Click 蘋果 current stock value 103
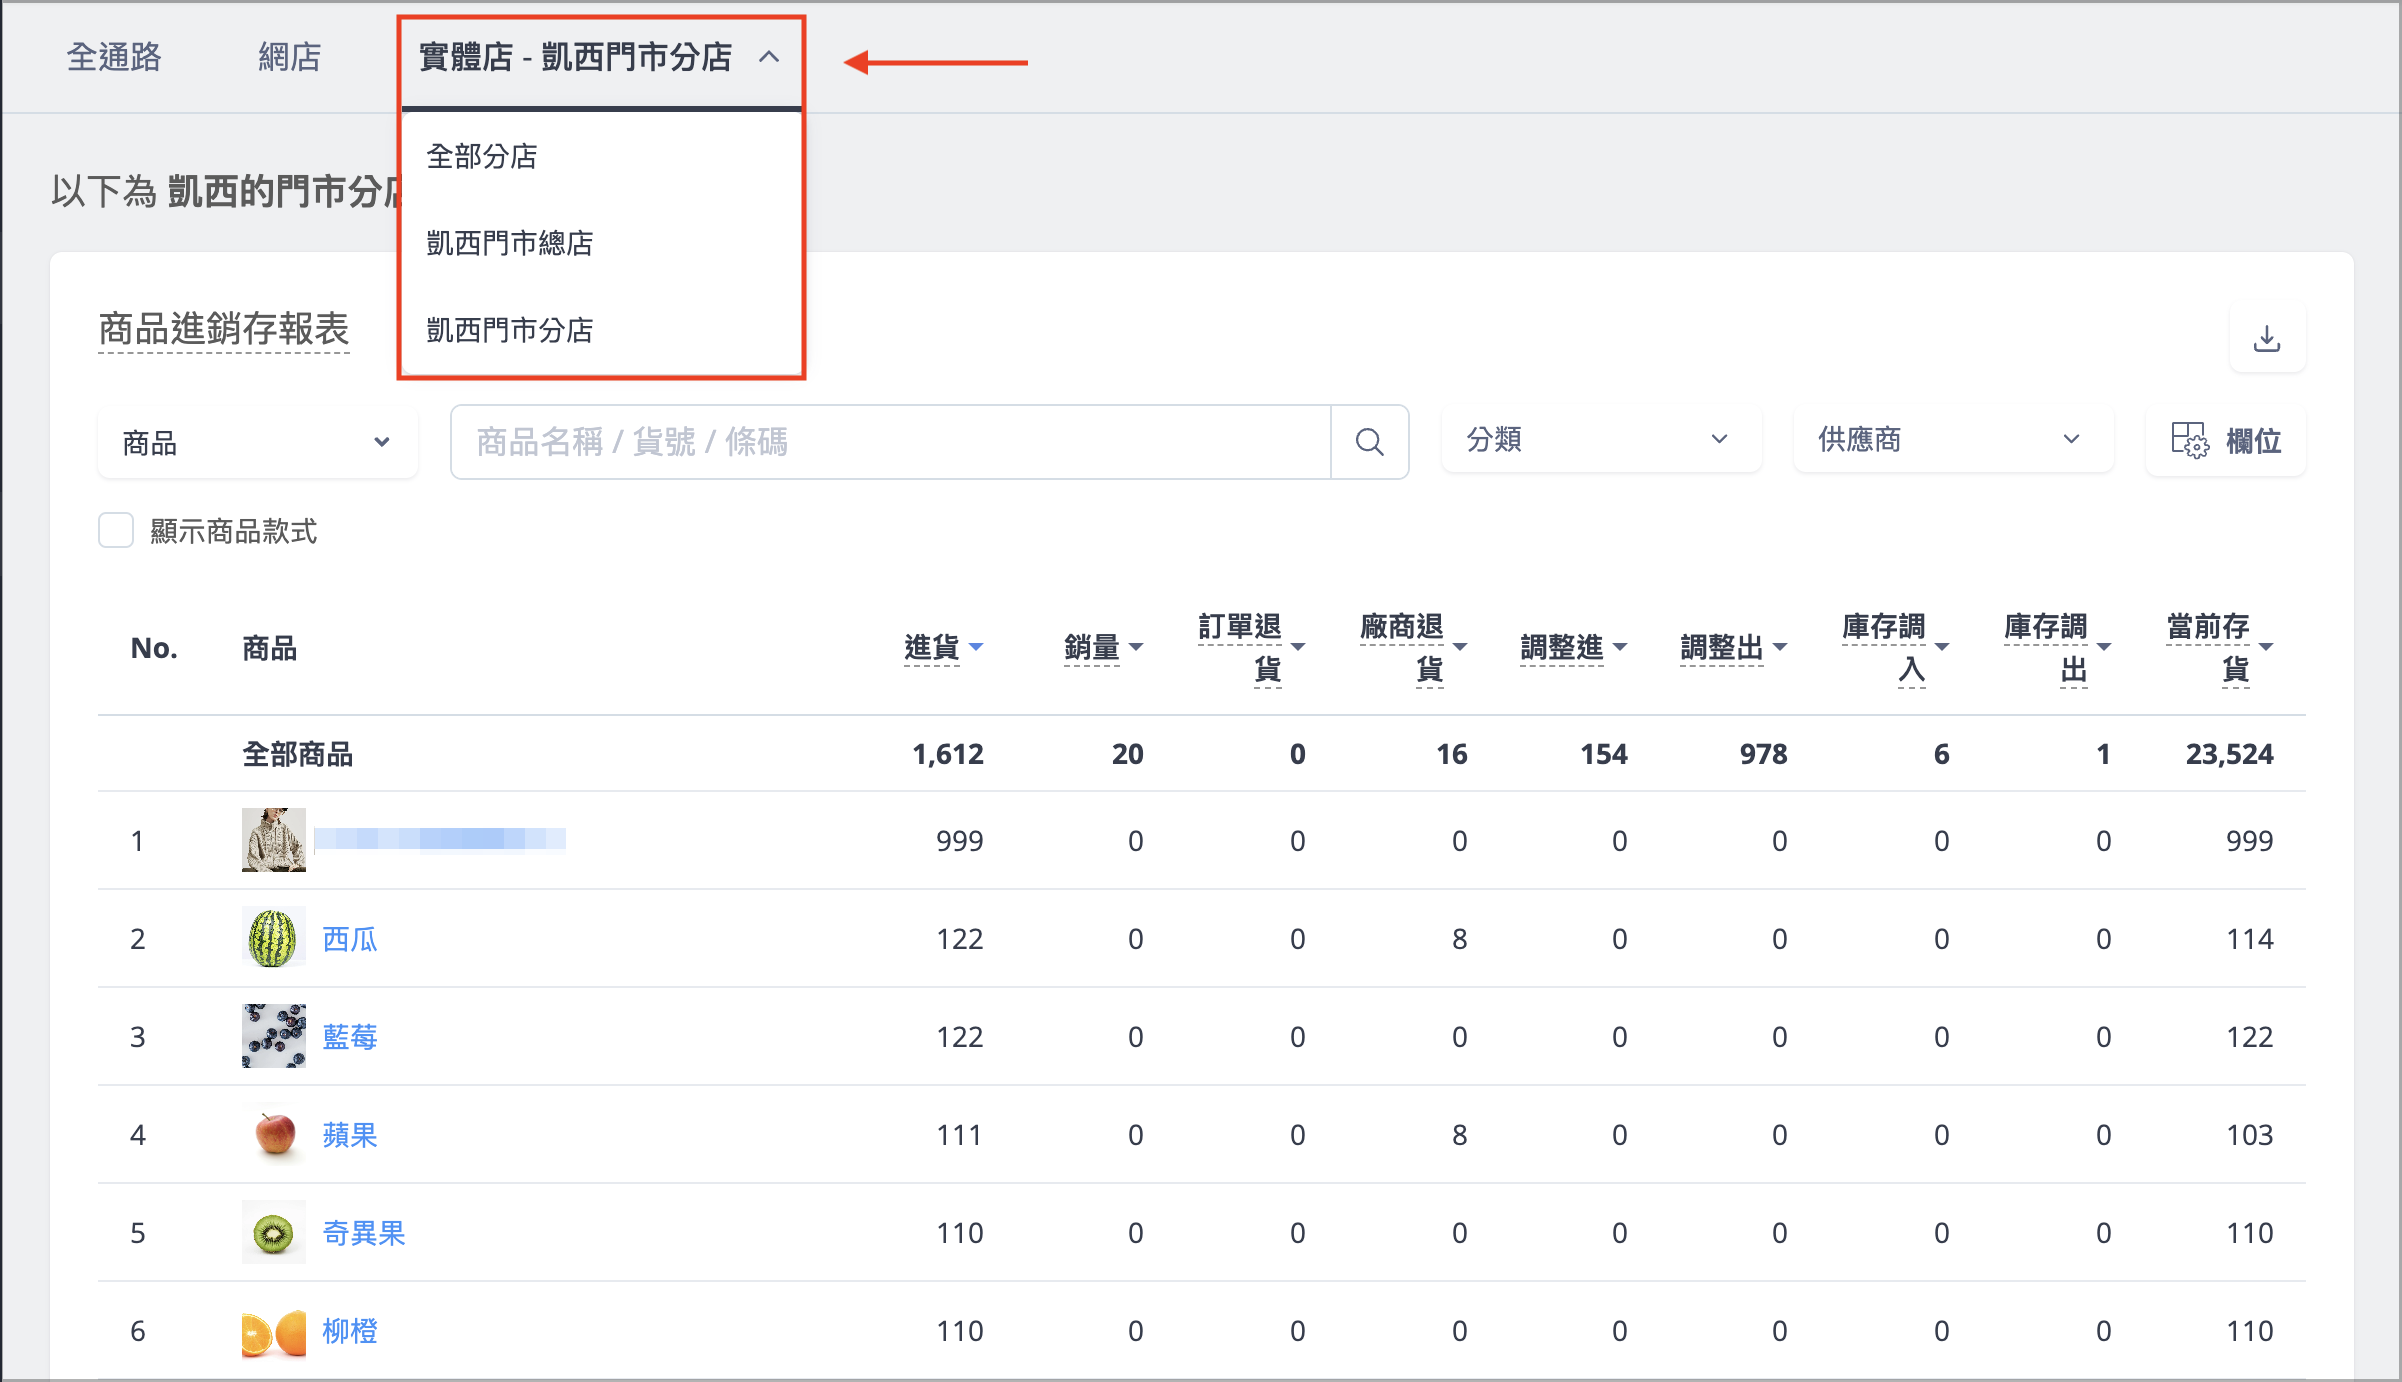 tap(2249, 1135)
